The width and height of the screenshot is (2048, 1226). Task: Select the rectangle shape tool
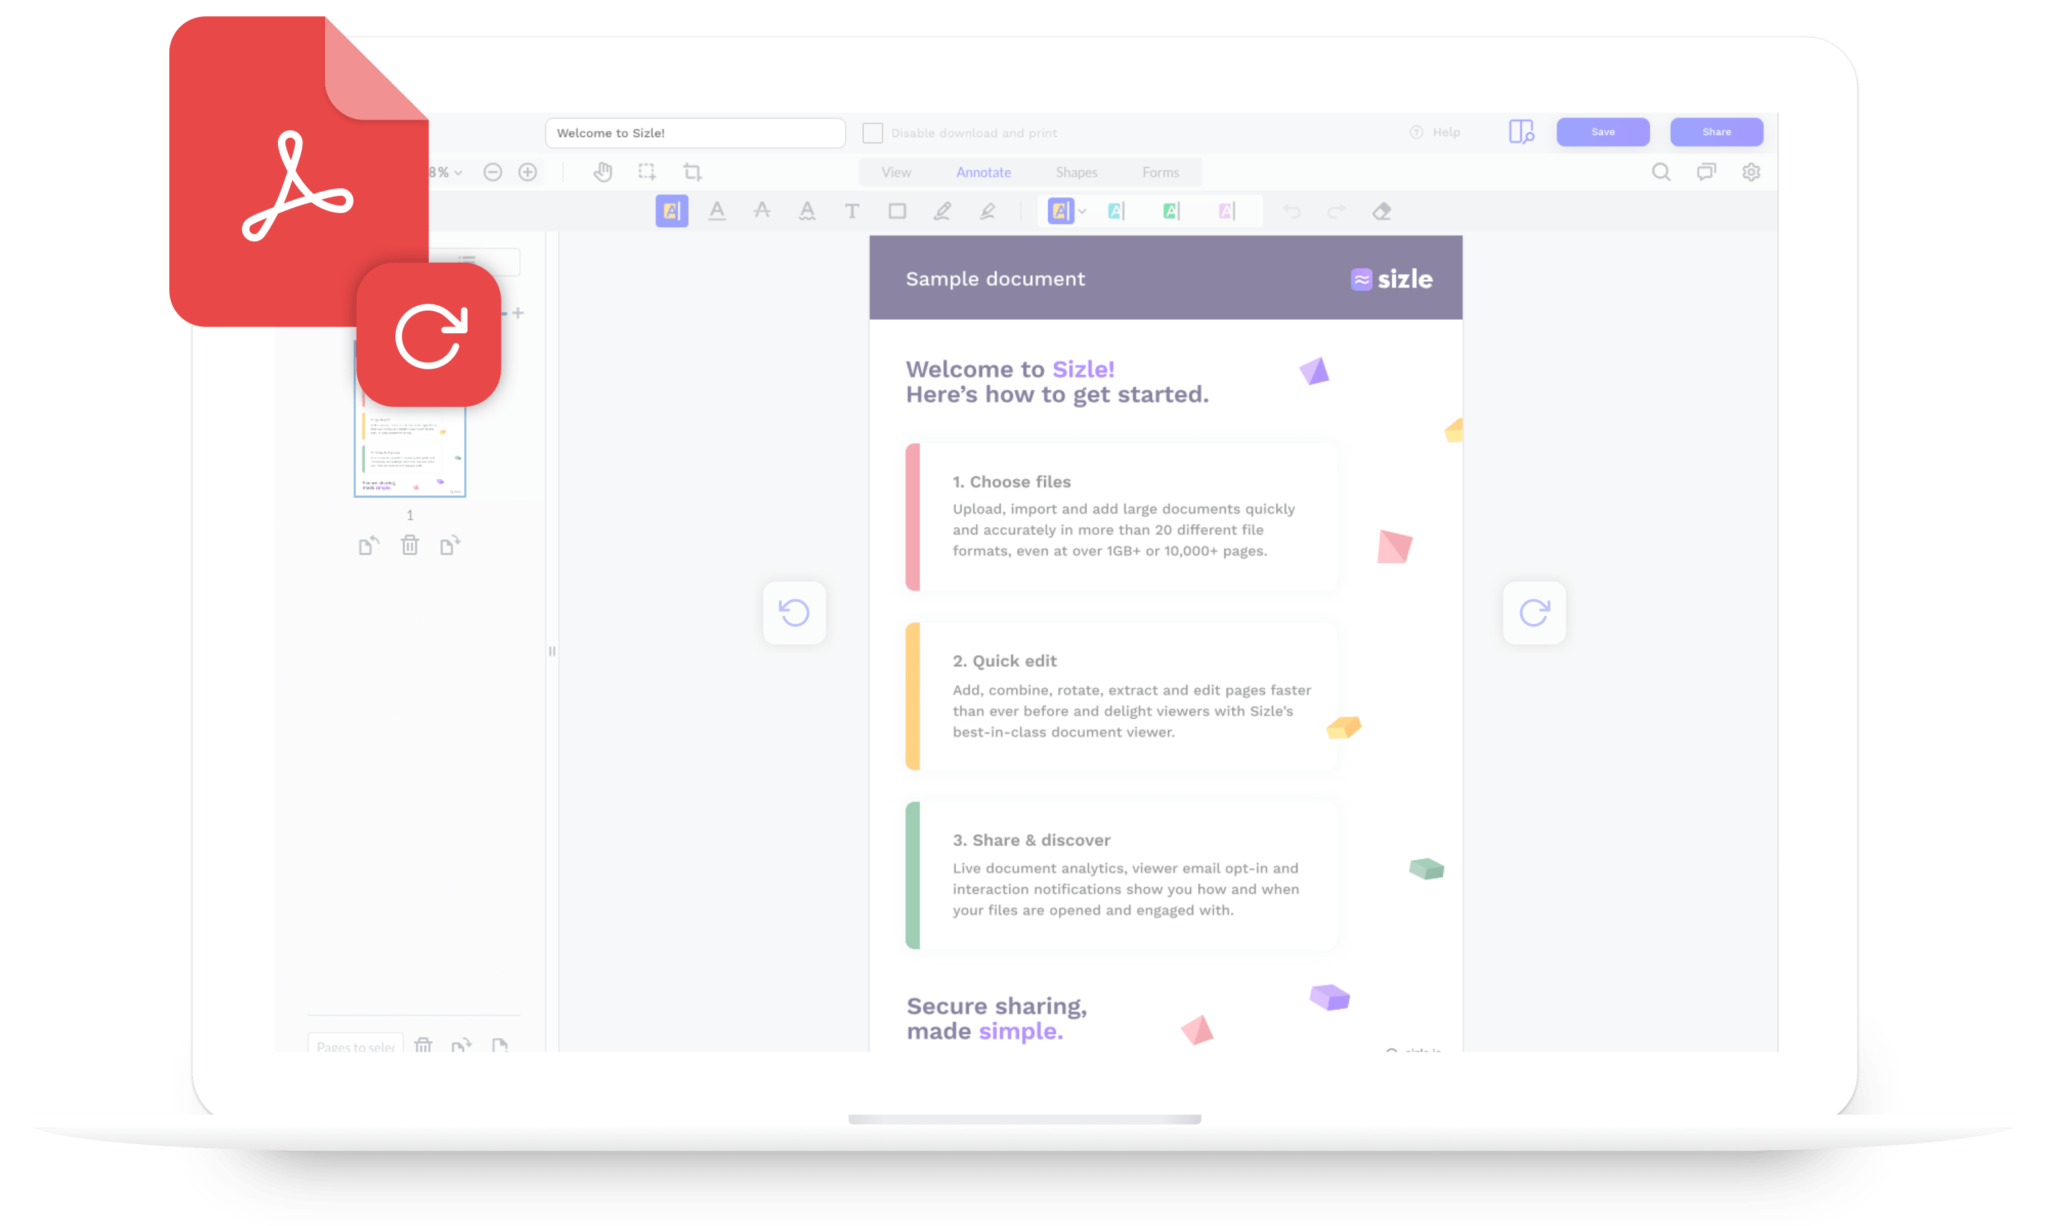897,212
